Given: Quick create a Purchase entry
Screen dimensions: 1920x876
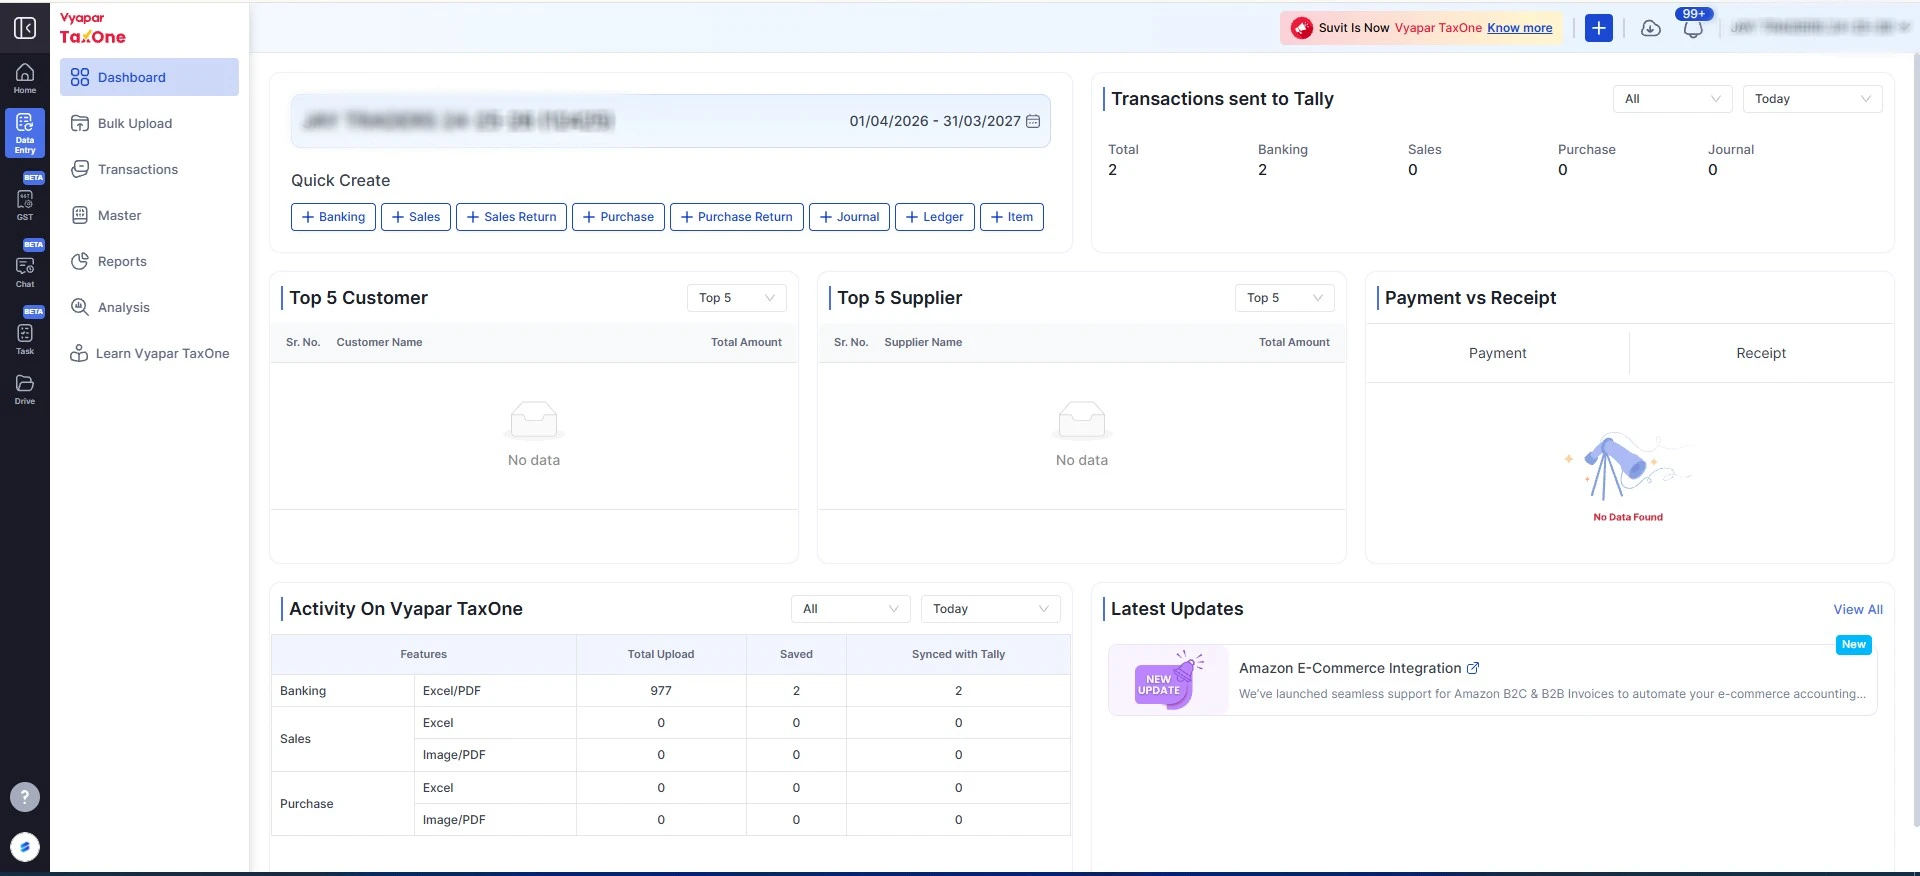Looking at the screenshot, I should [618, 217].
